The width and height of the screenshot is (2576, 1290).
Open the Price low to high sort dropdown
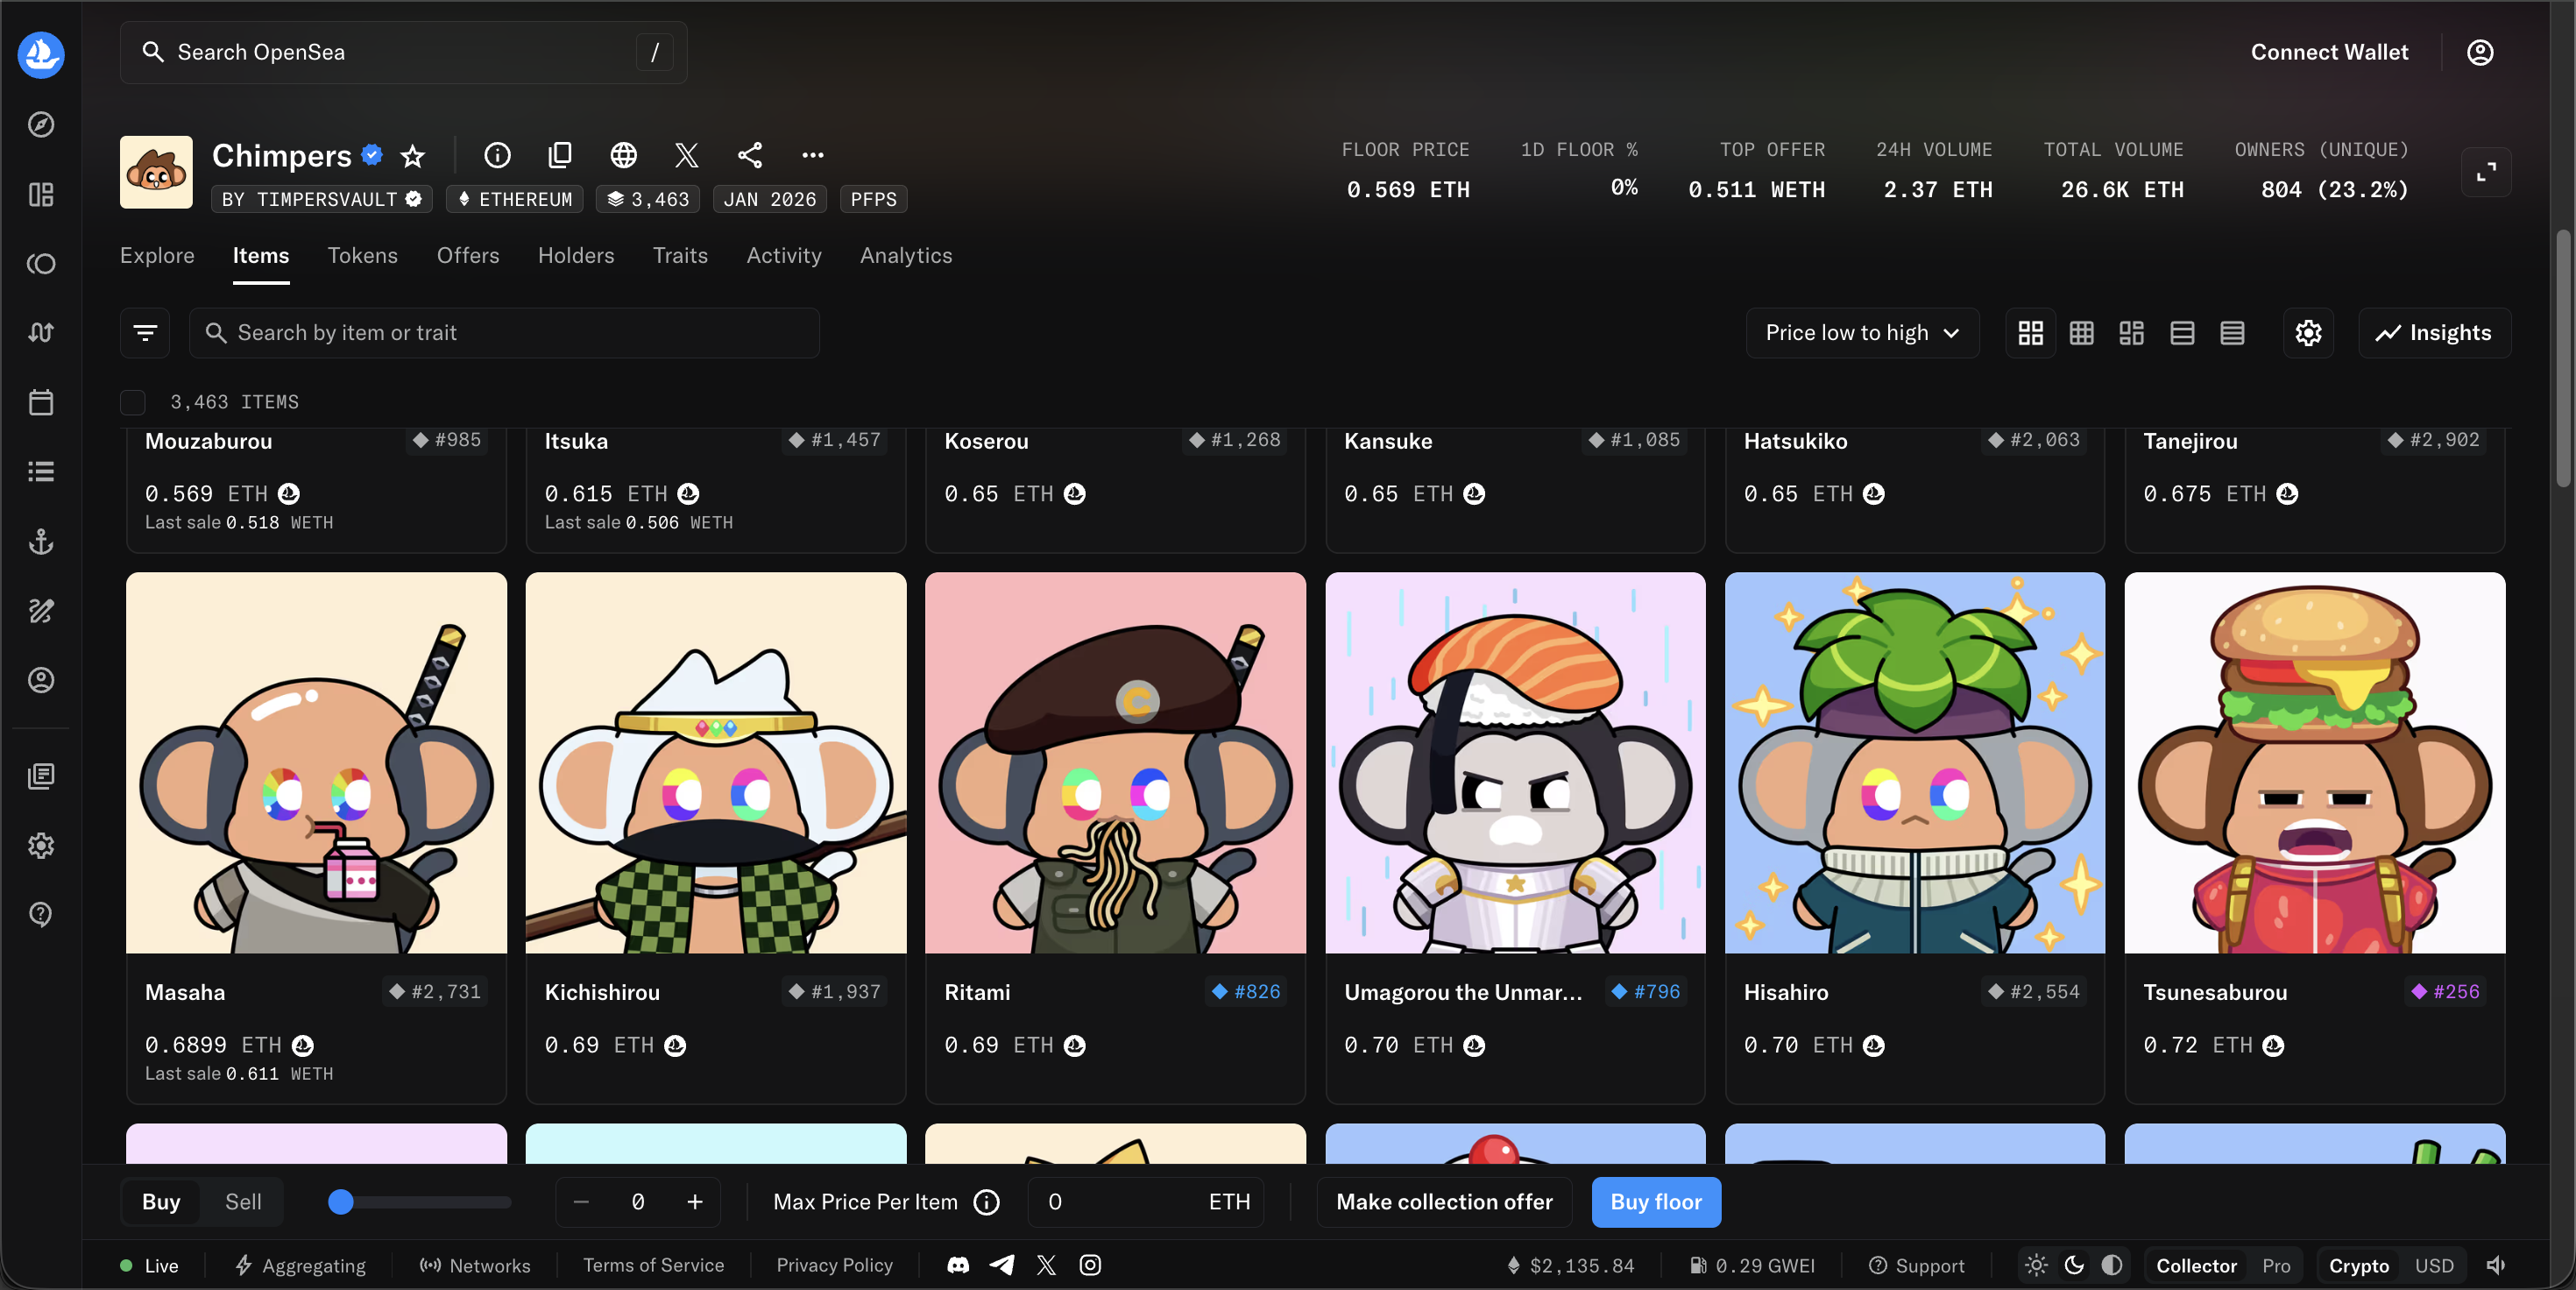point(1861,332)
